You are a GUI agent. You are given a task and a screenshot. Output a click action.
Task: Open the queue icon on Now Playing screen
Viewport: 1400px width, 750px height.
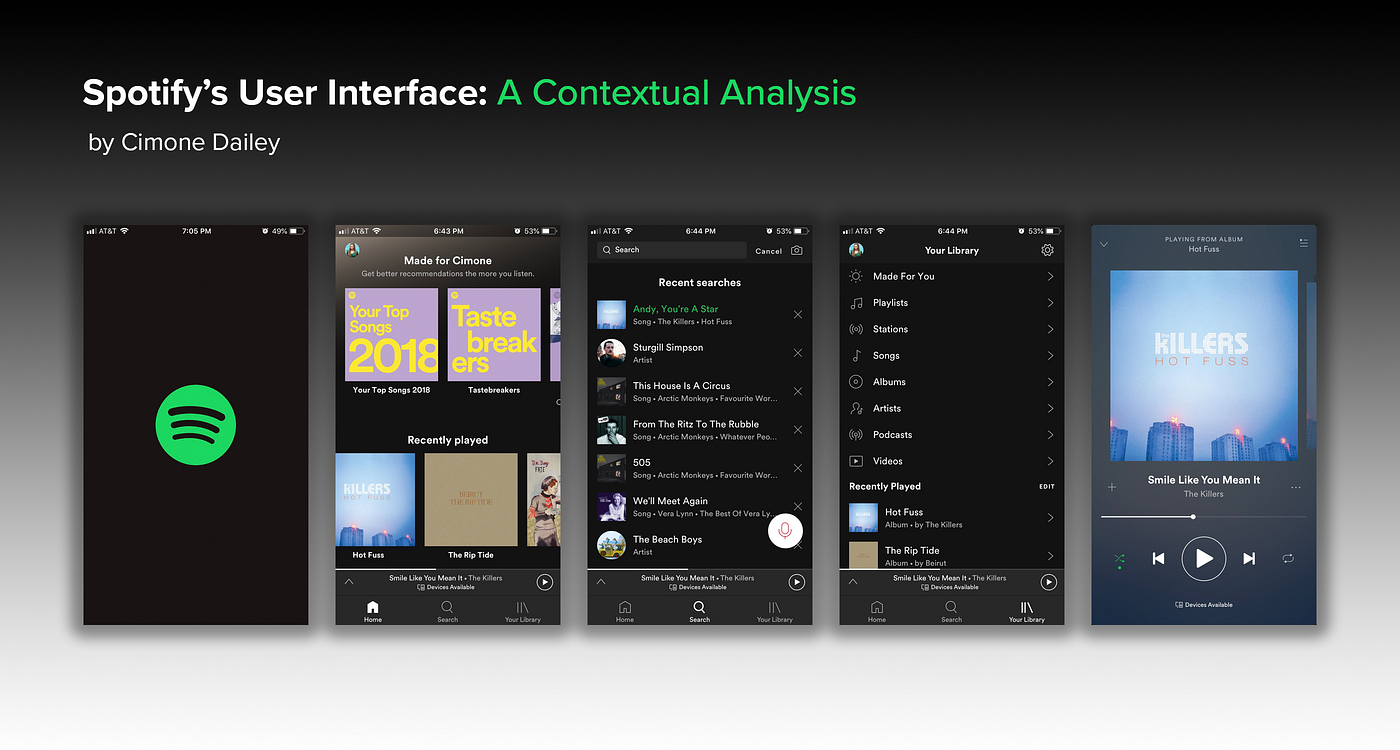pyautogui.click(x=1301, y=242)
